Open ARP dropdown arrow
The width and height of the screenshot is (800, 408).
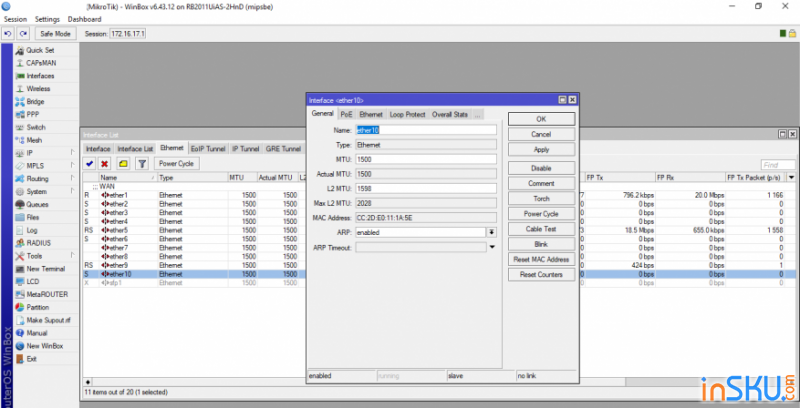click(492, 232)
